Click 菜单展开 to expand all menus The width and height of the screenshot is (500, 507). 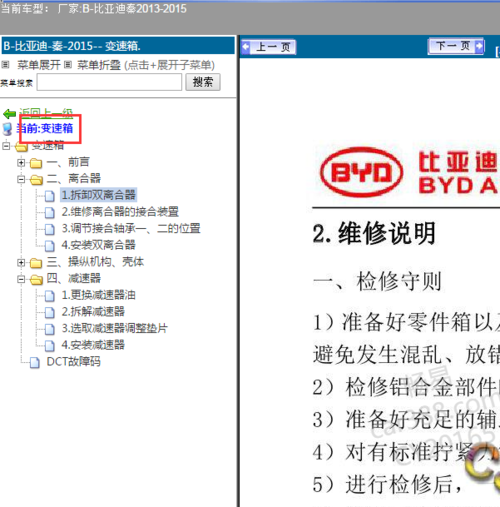pyautogui.click(x=39, y=65)
